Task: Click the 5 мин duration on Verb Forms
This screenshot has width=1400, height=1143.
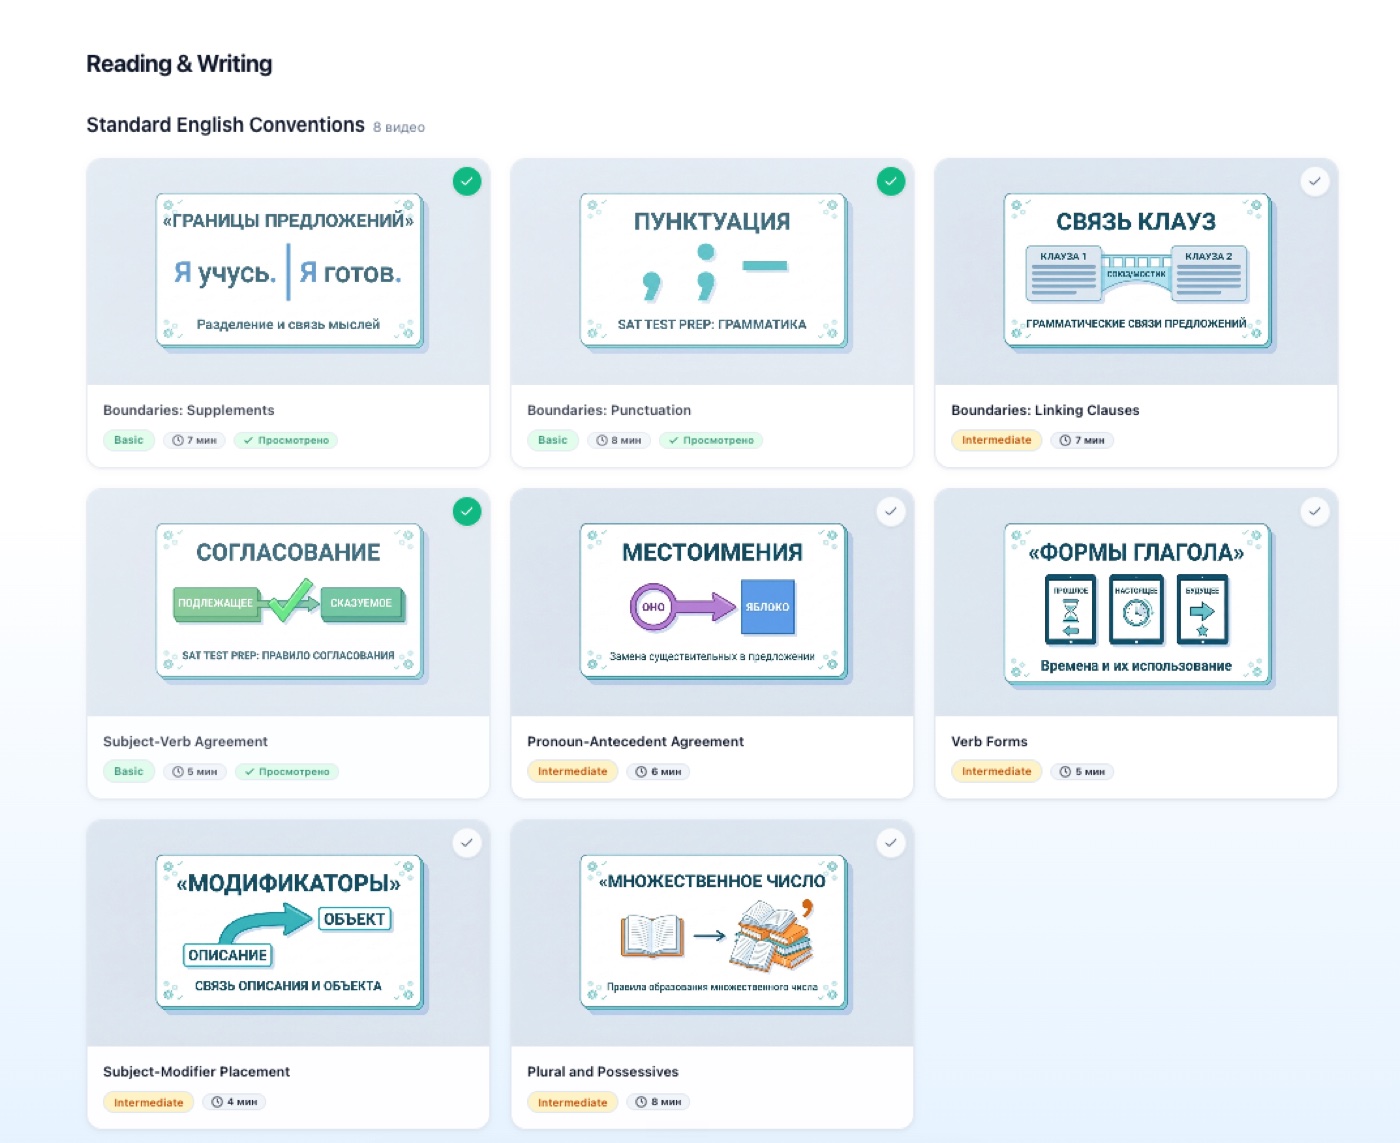Action: [1082, 771]
